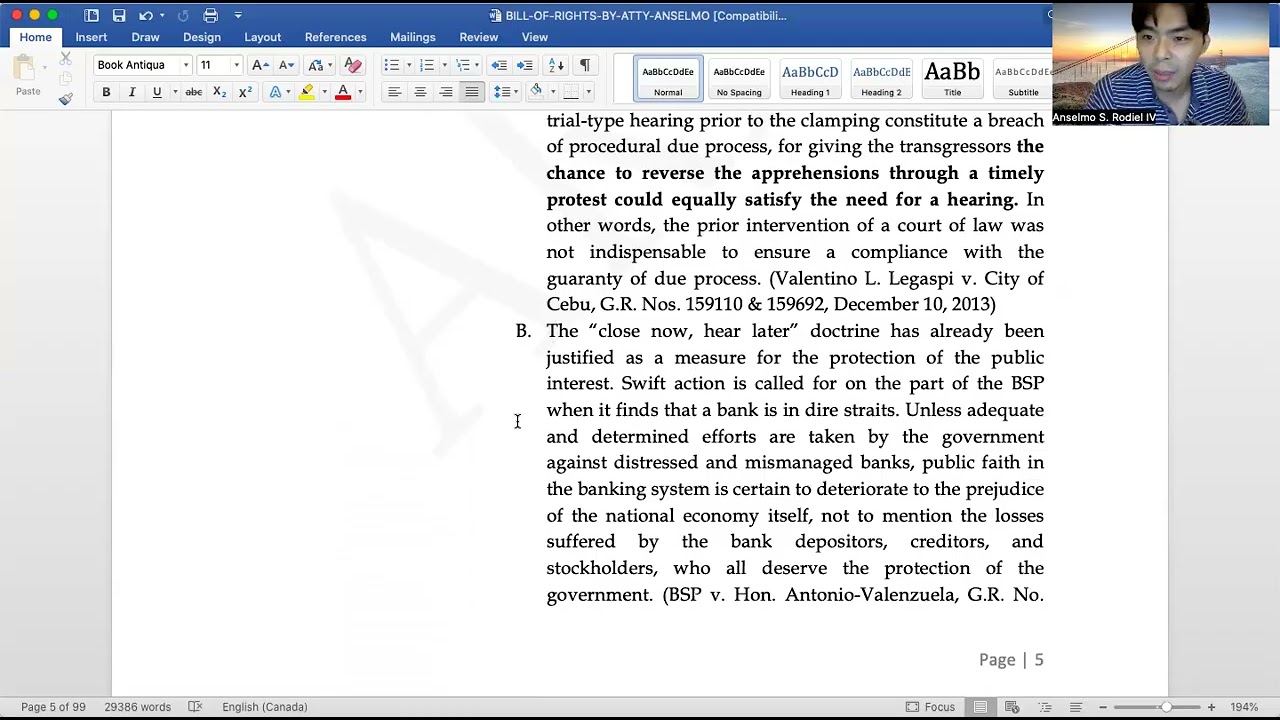Apply shading with the paint bucket icon
1280x720 pixels.
536,92
